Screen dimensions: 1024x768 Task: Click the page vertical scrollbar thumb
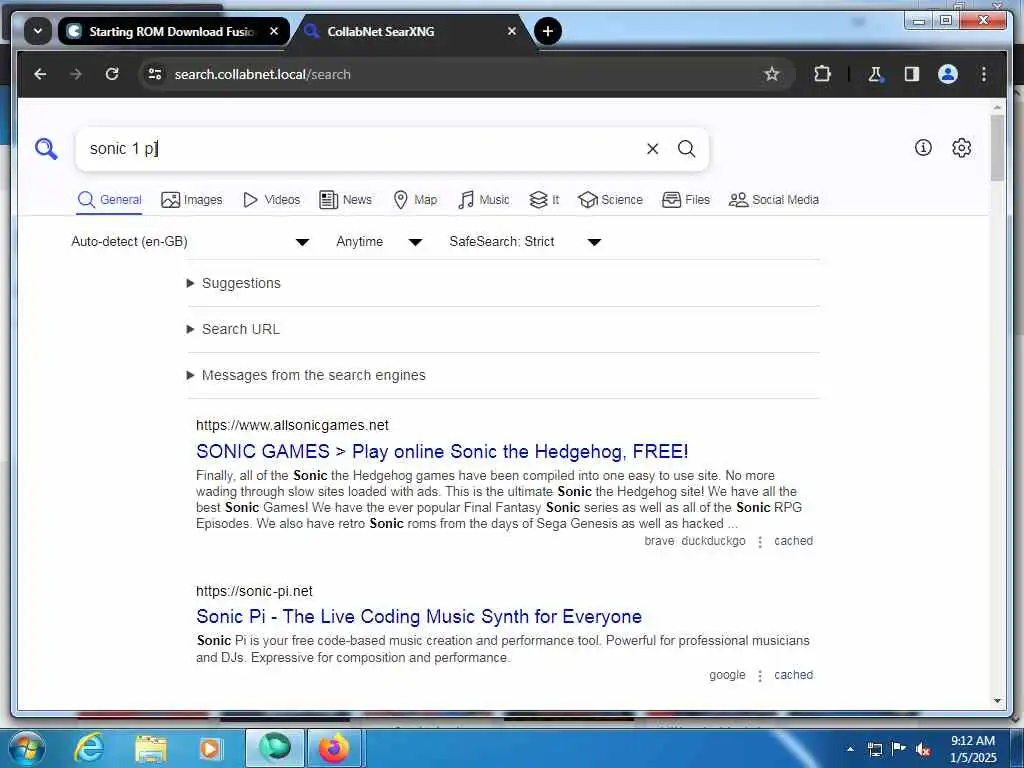tap(997, 148)
